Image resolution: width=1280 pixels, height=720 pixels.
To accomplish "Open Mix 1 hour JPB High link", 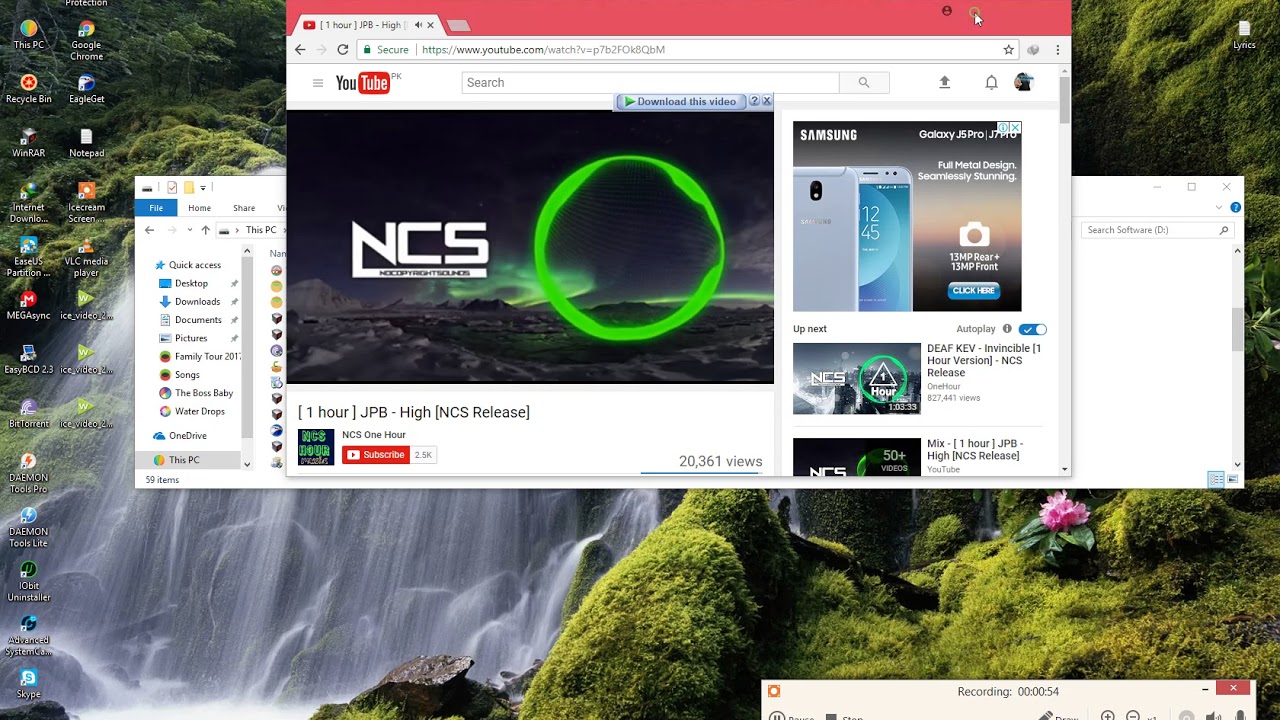I will (975, 449).
